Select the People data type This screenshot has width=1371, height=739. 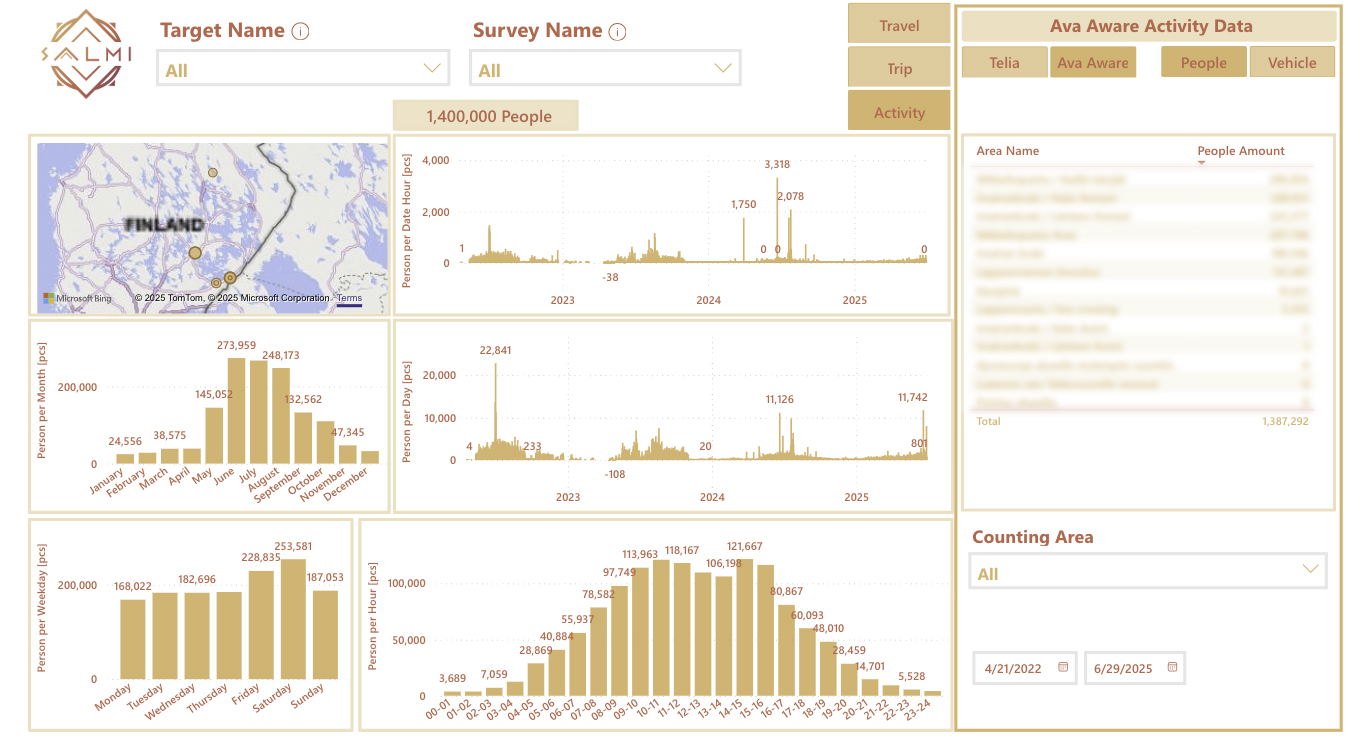coord(1203,62)
